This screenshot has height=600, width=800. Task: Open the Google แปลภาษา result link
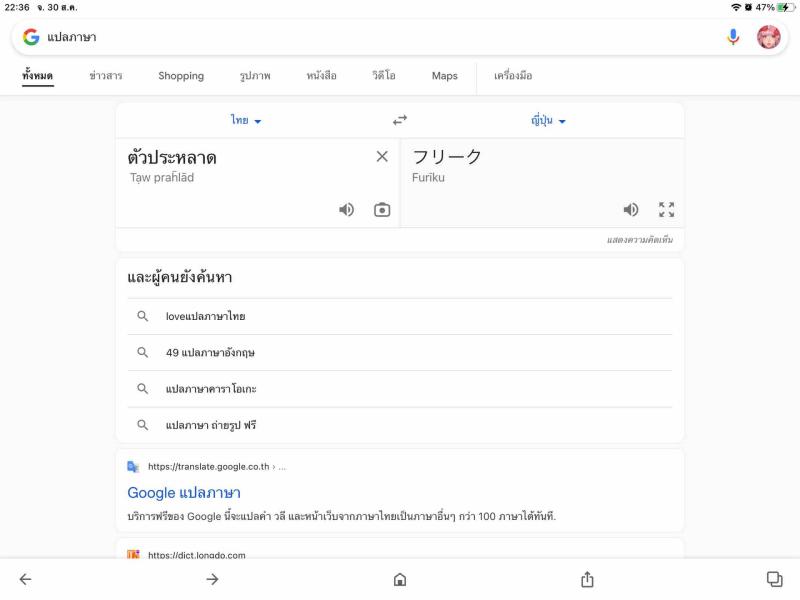pyautogui.click(x=184, y=493)
